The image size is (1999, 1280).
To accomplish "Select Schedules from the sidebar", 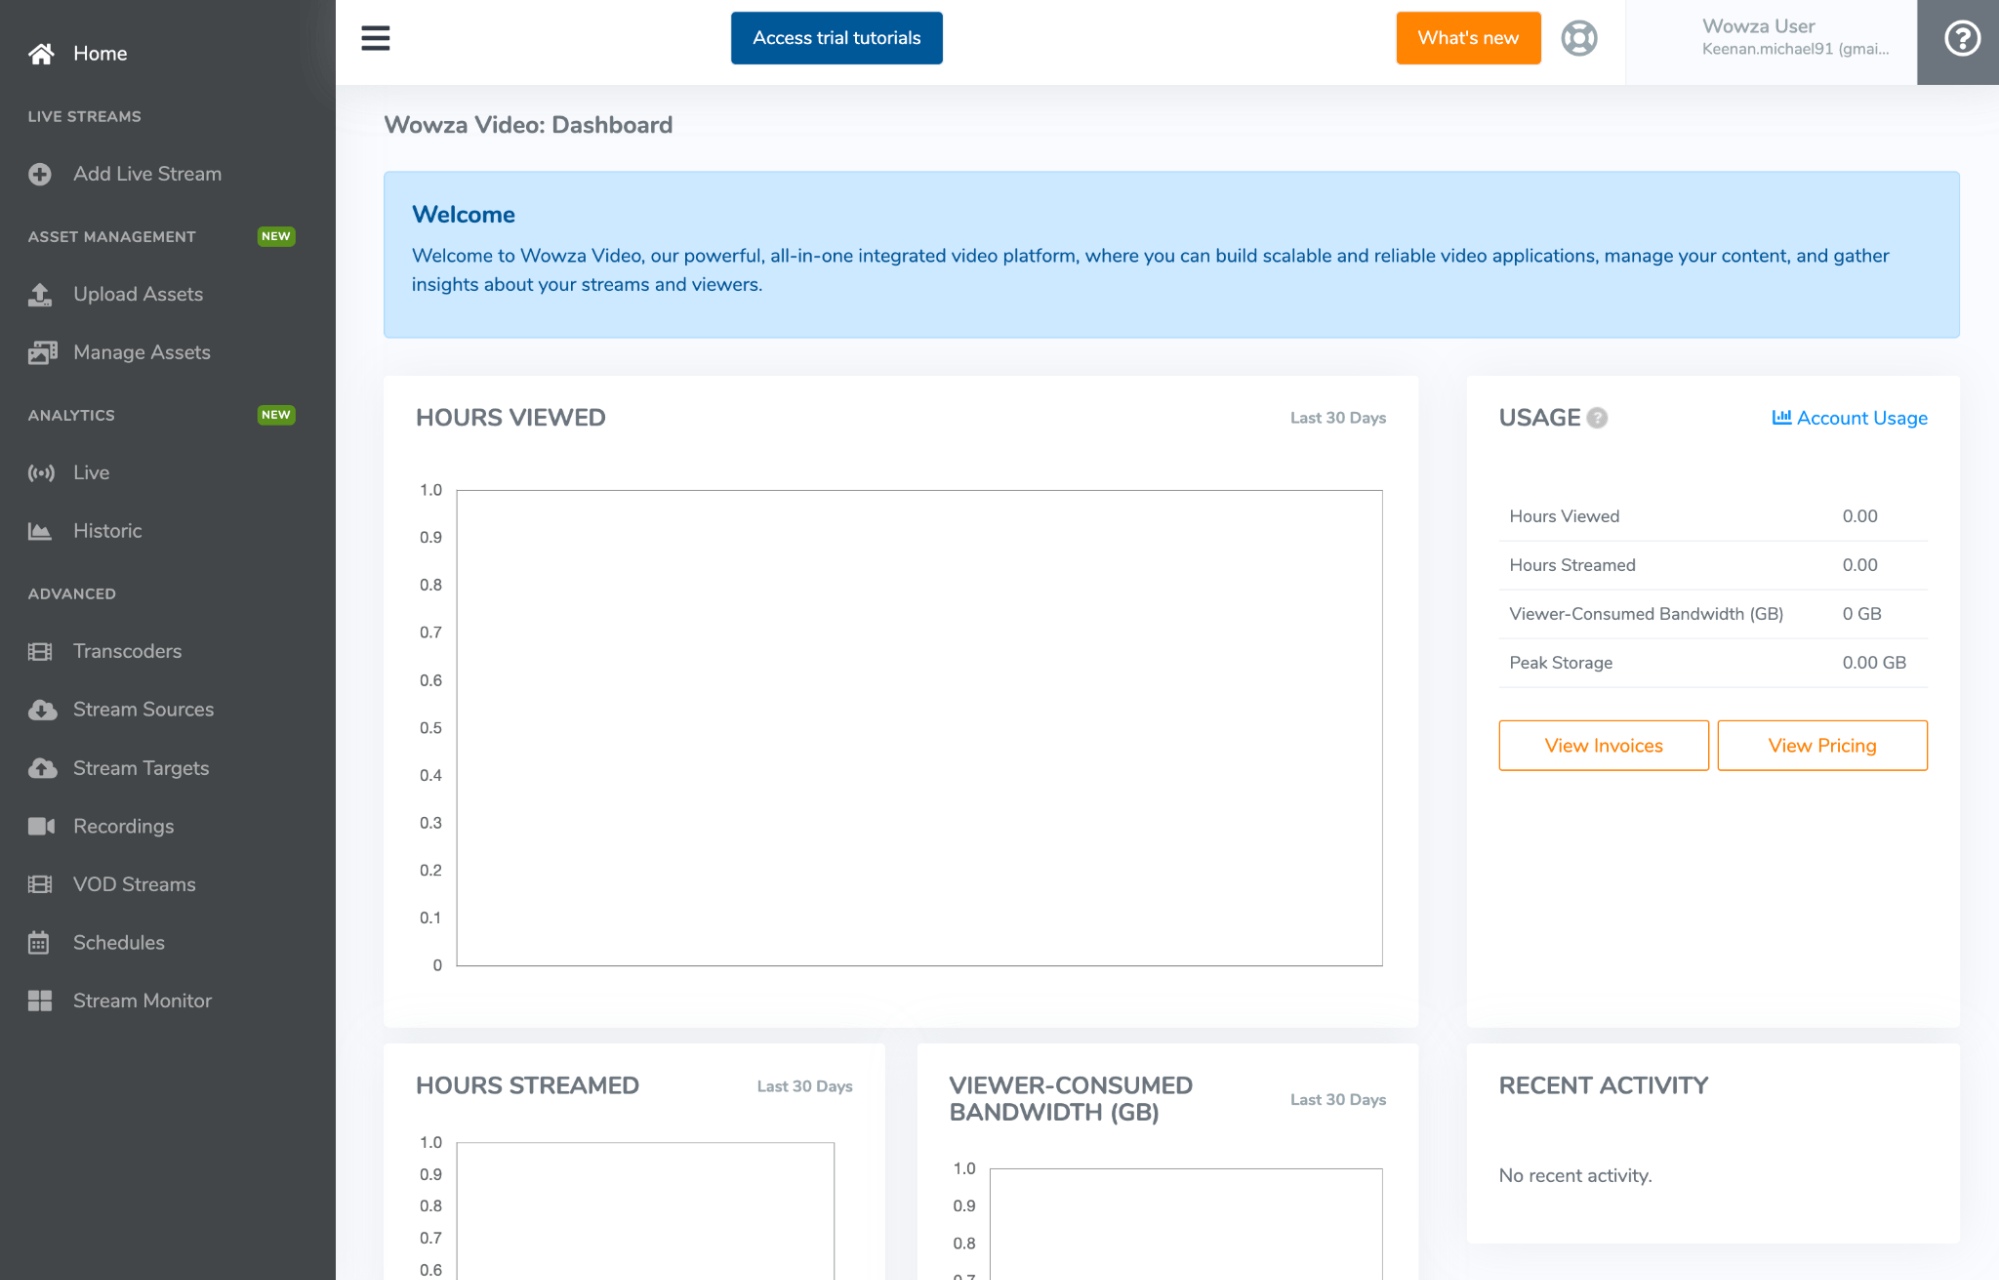I will pos(118,943).
